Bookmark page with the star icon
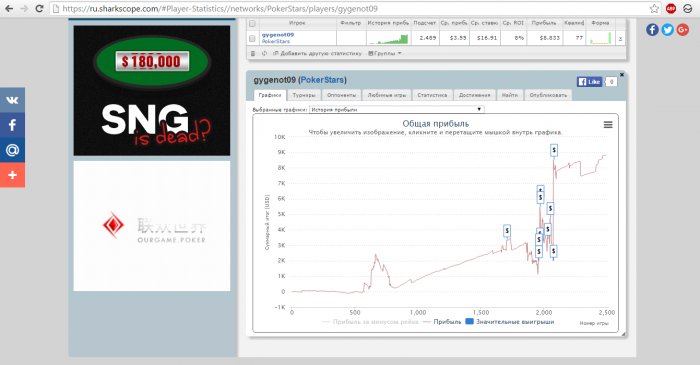Image resolution: width=700 pixels, height=365 pixels. [654, 8]
